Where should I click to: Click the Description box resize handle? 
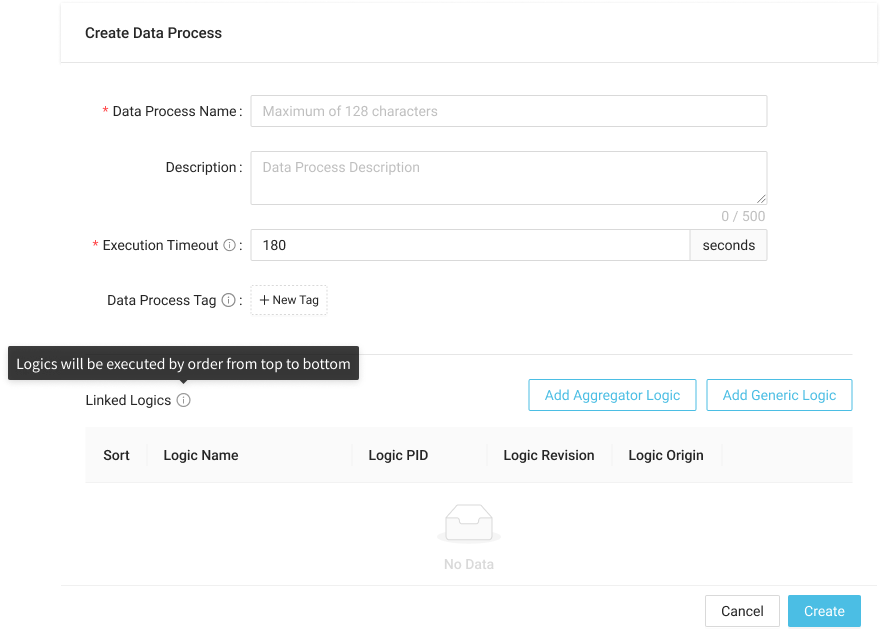(x=761, y=199)
